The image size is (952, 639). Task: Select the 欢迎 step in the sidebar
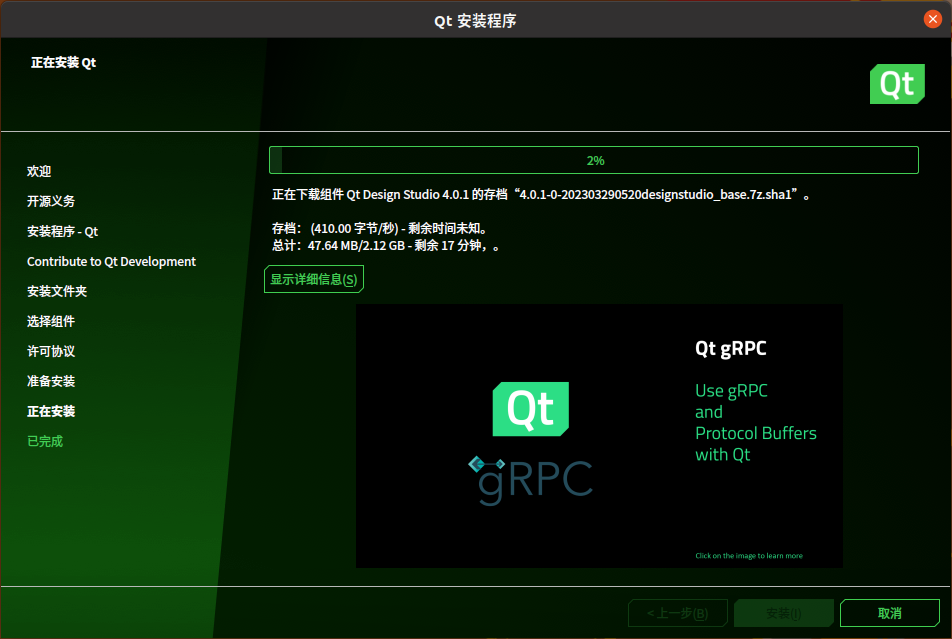click(39, 171)
